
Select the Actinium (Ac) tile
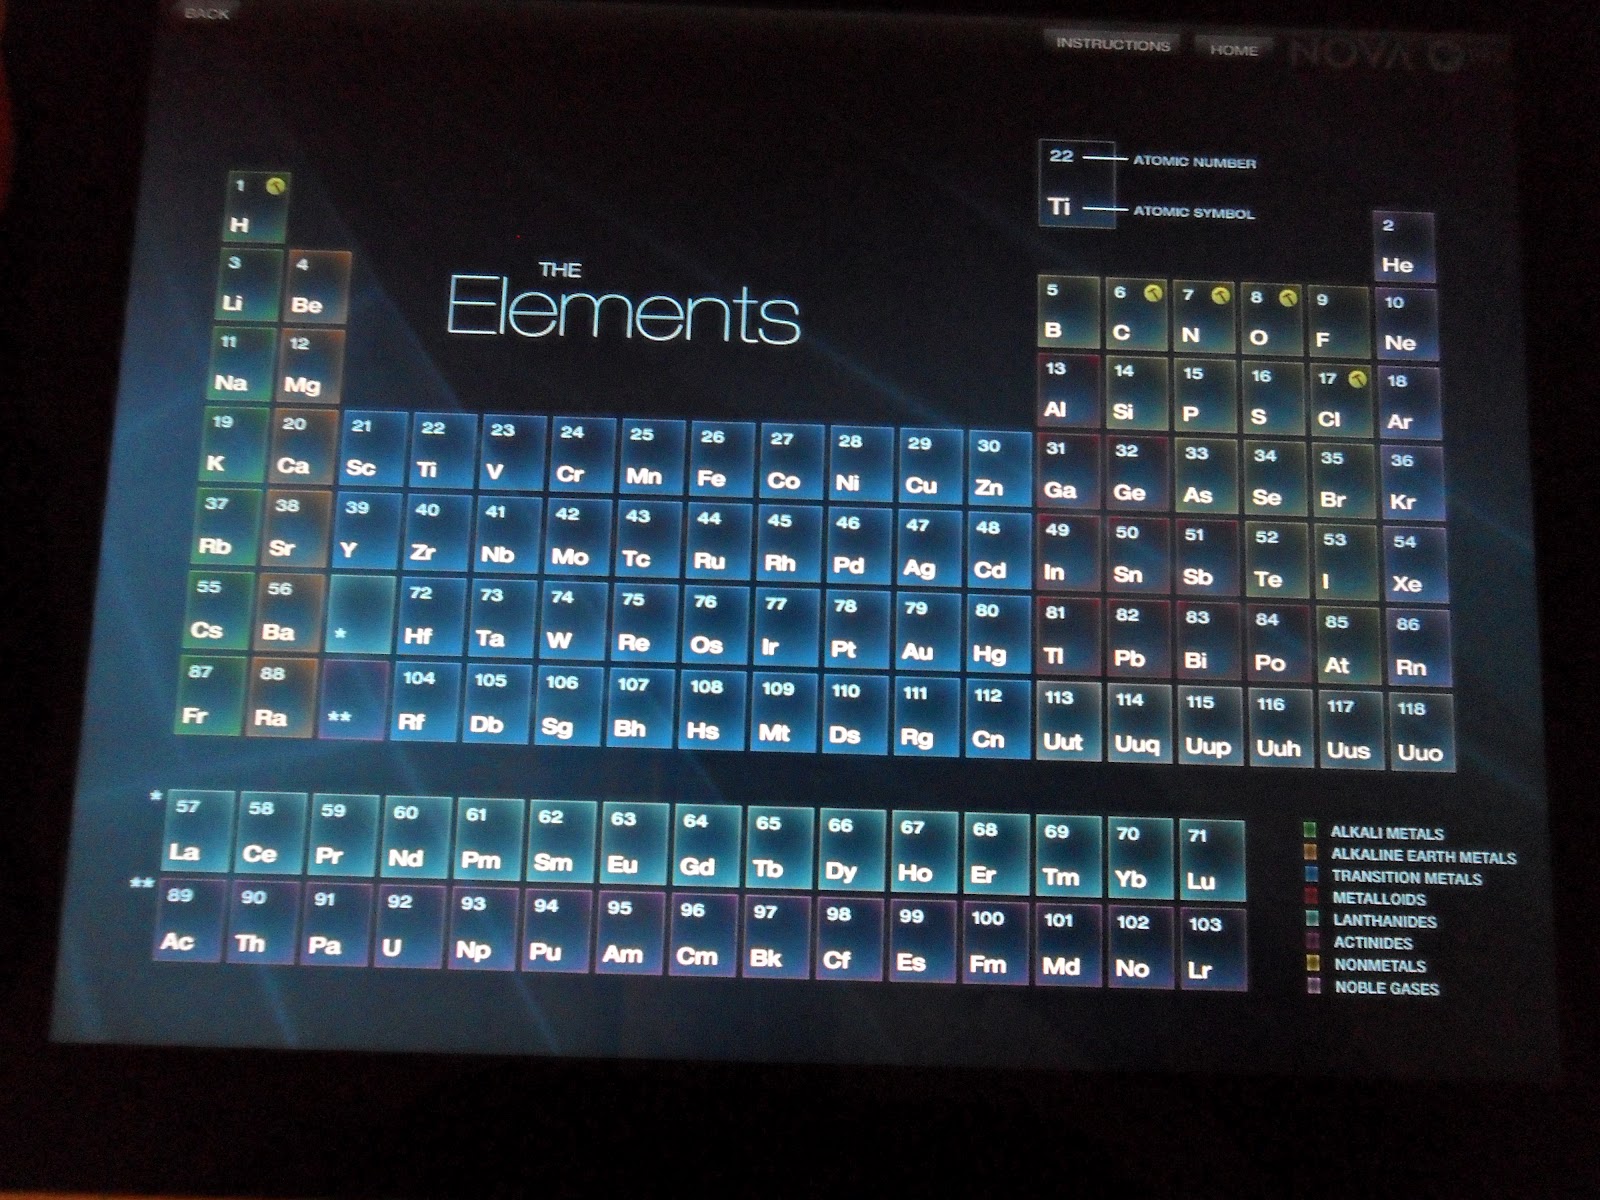[x=189, y=920]
